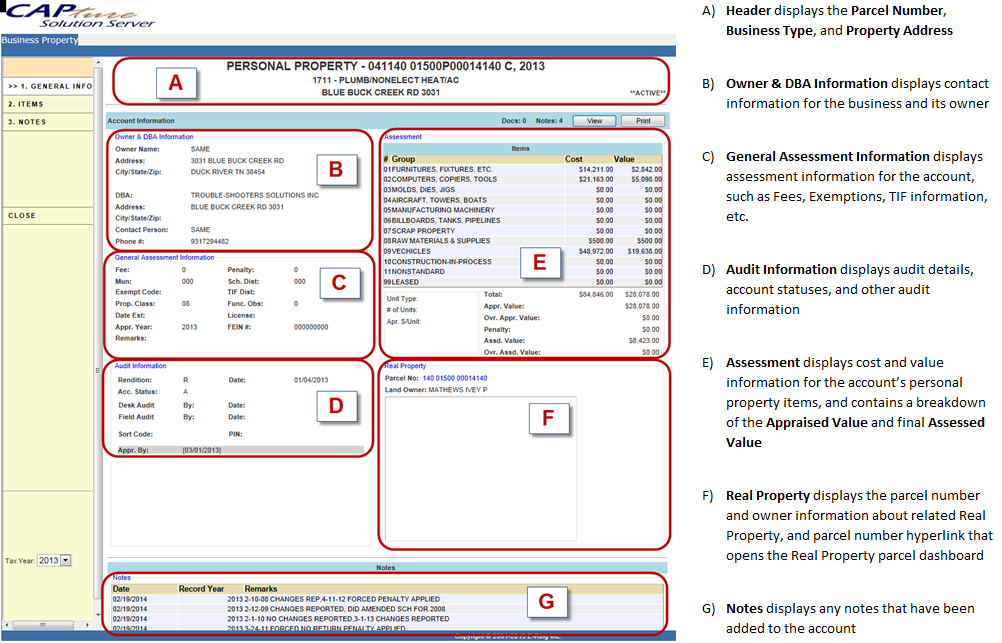
Task: Click the owner address 3031 BLUE BUCK CREEK RD
Action: 237,160
